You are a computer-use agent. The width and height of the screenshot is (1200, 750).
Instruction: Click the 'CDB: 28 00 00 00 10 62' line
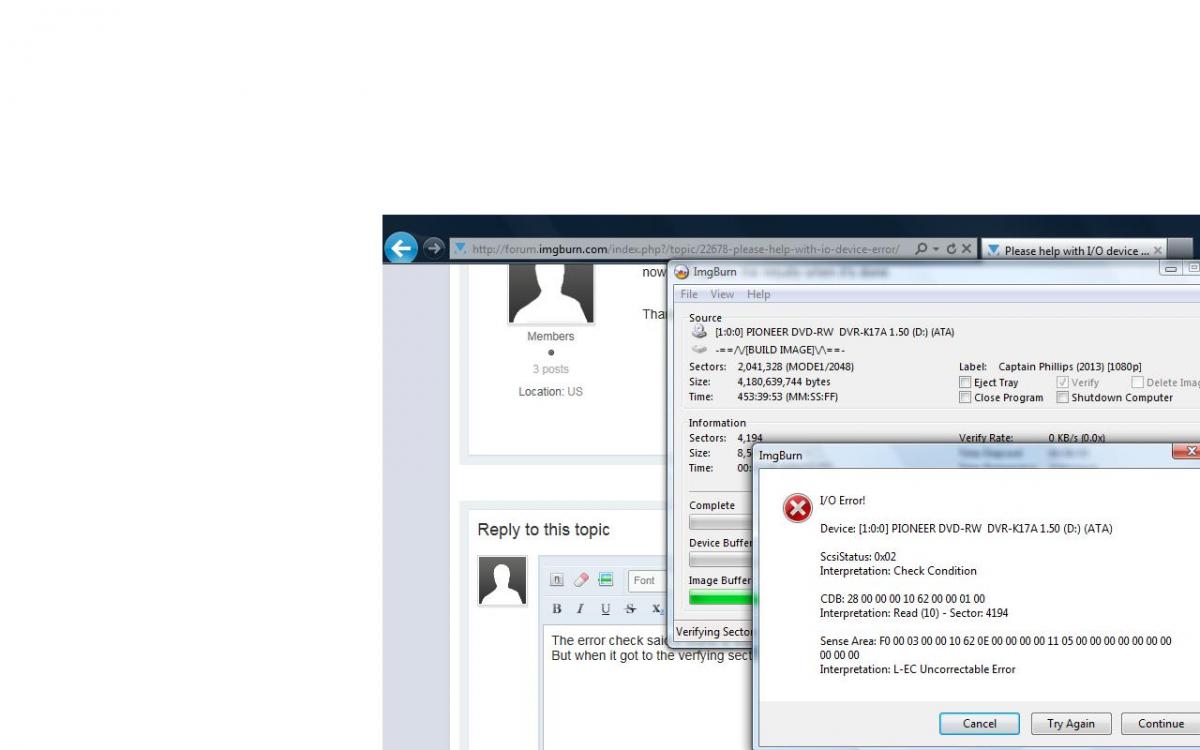click(x=902, y=599)
